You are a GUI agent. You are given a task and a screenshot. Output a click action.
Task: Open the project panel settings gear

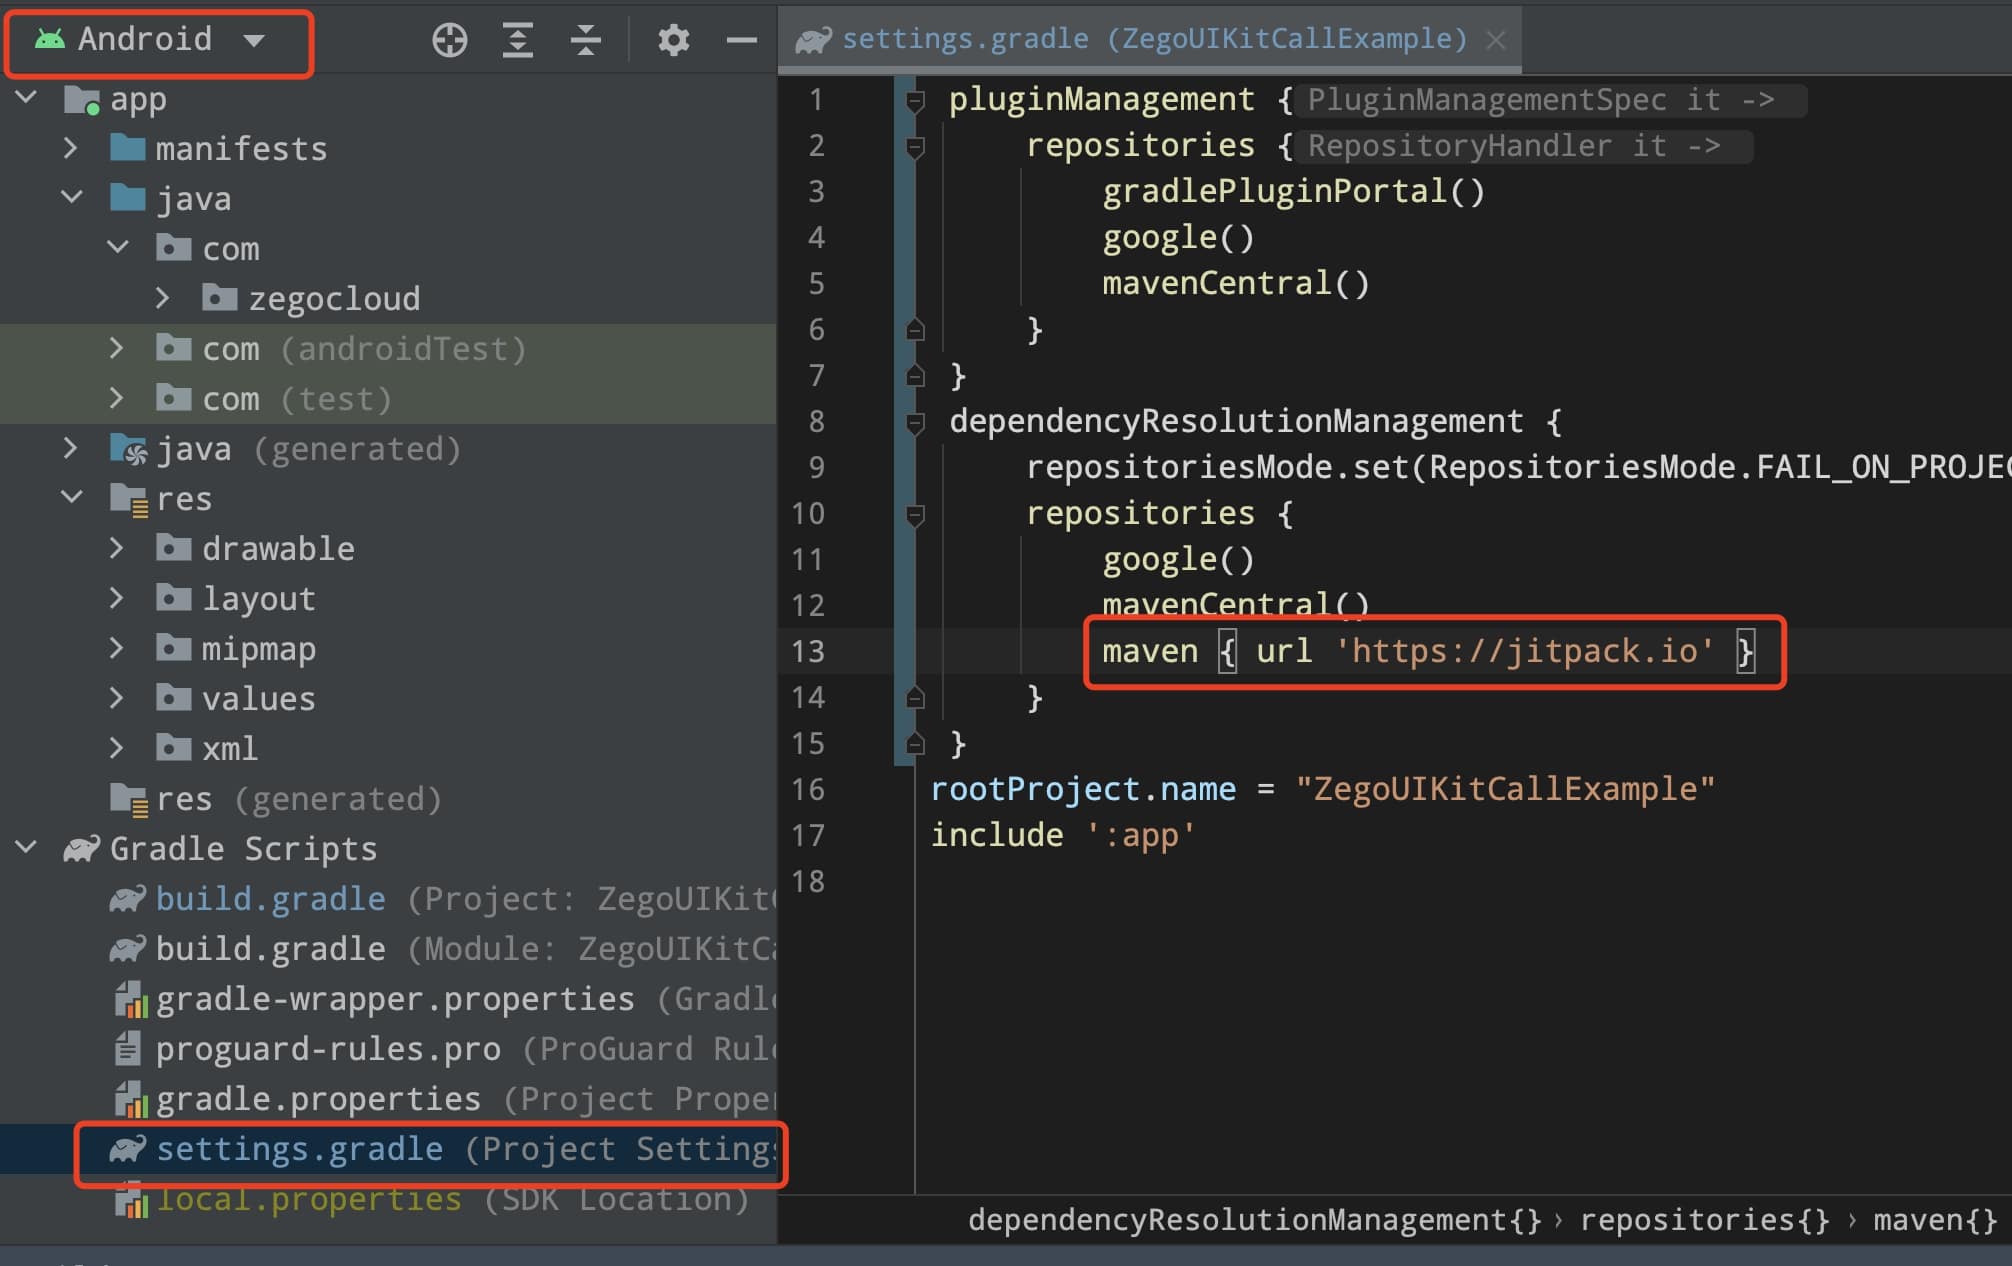(x=672, y=40)
